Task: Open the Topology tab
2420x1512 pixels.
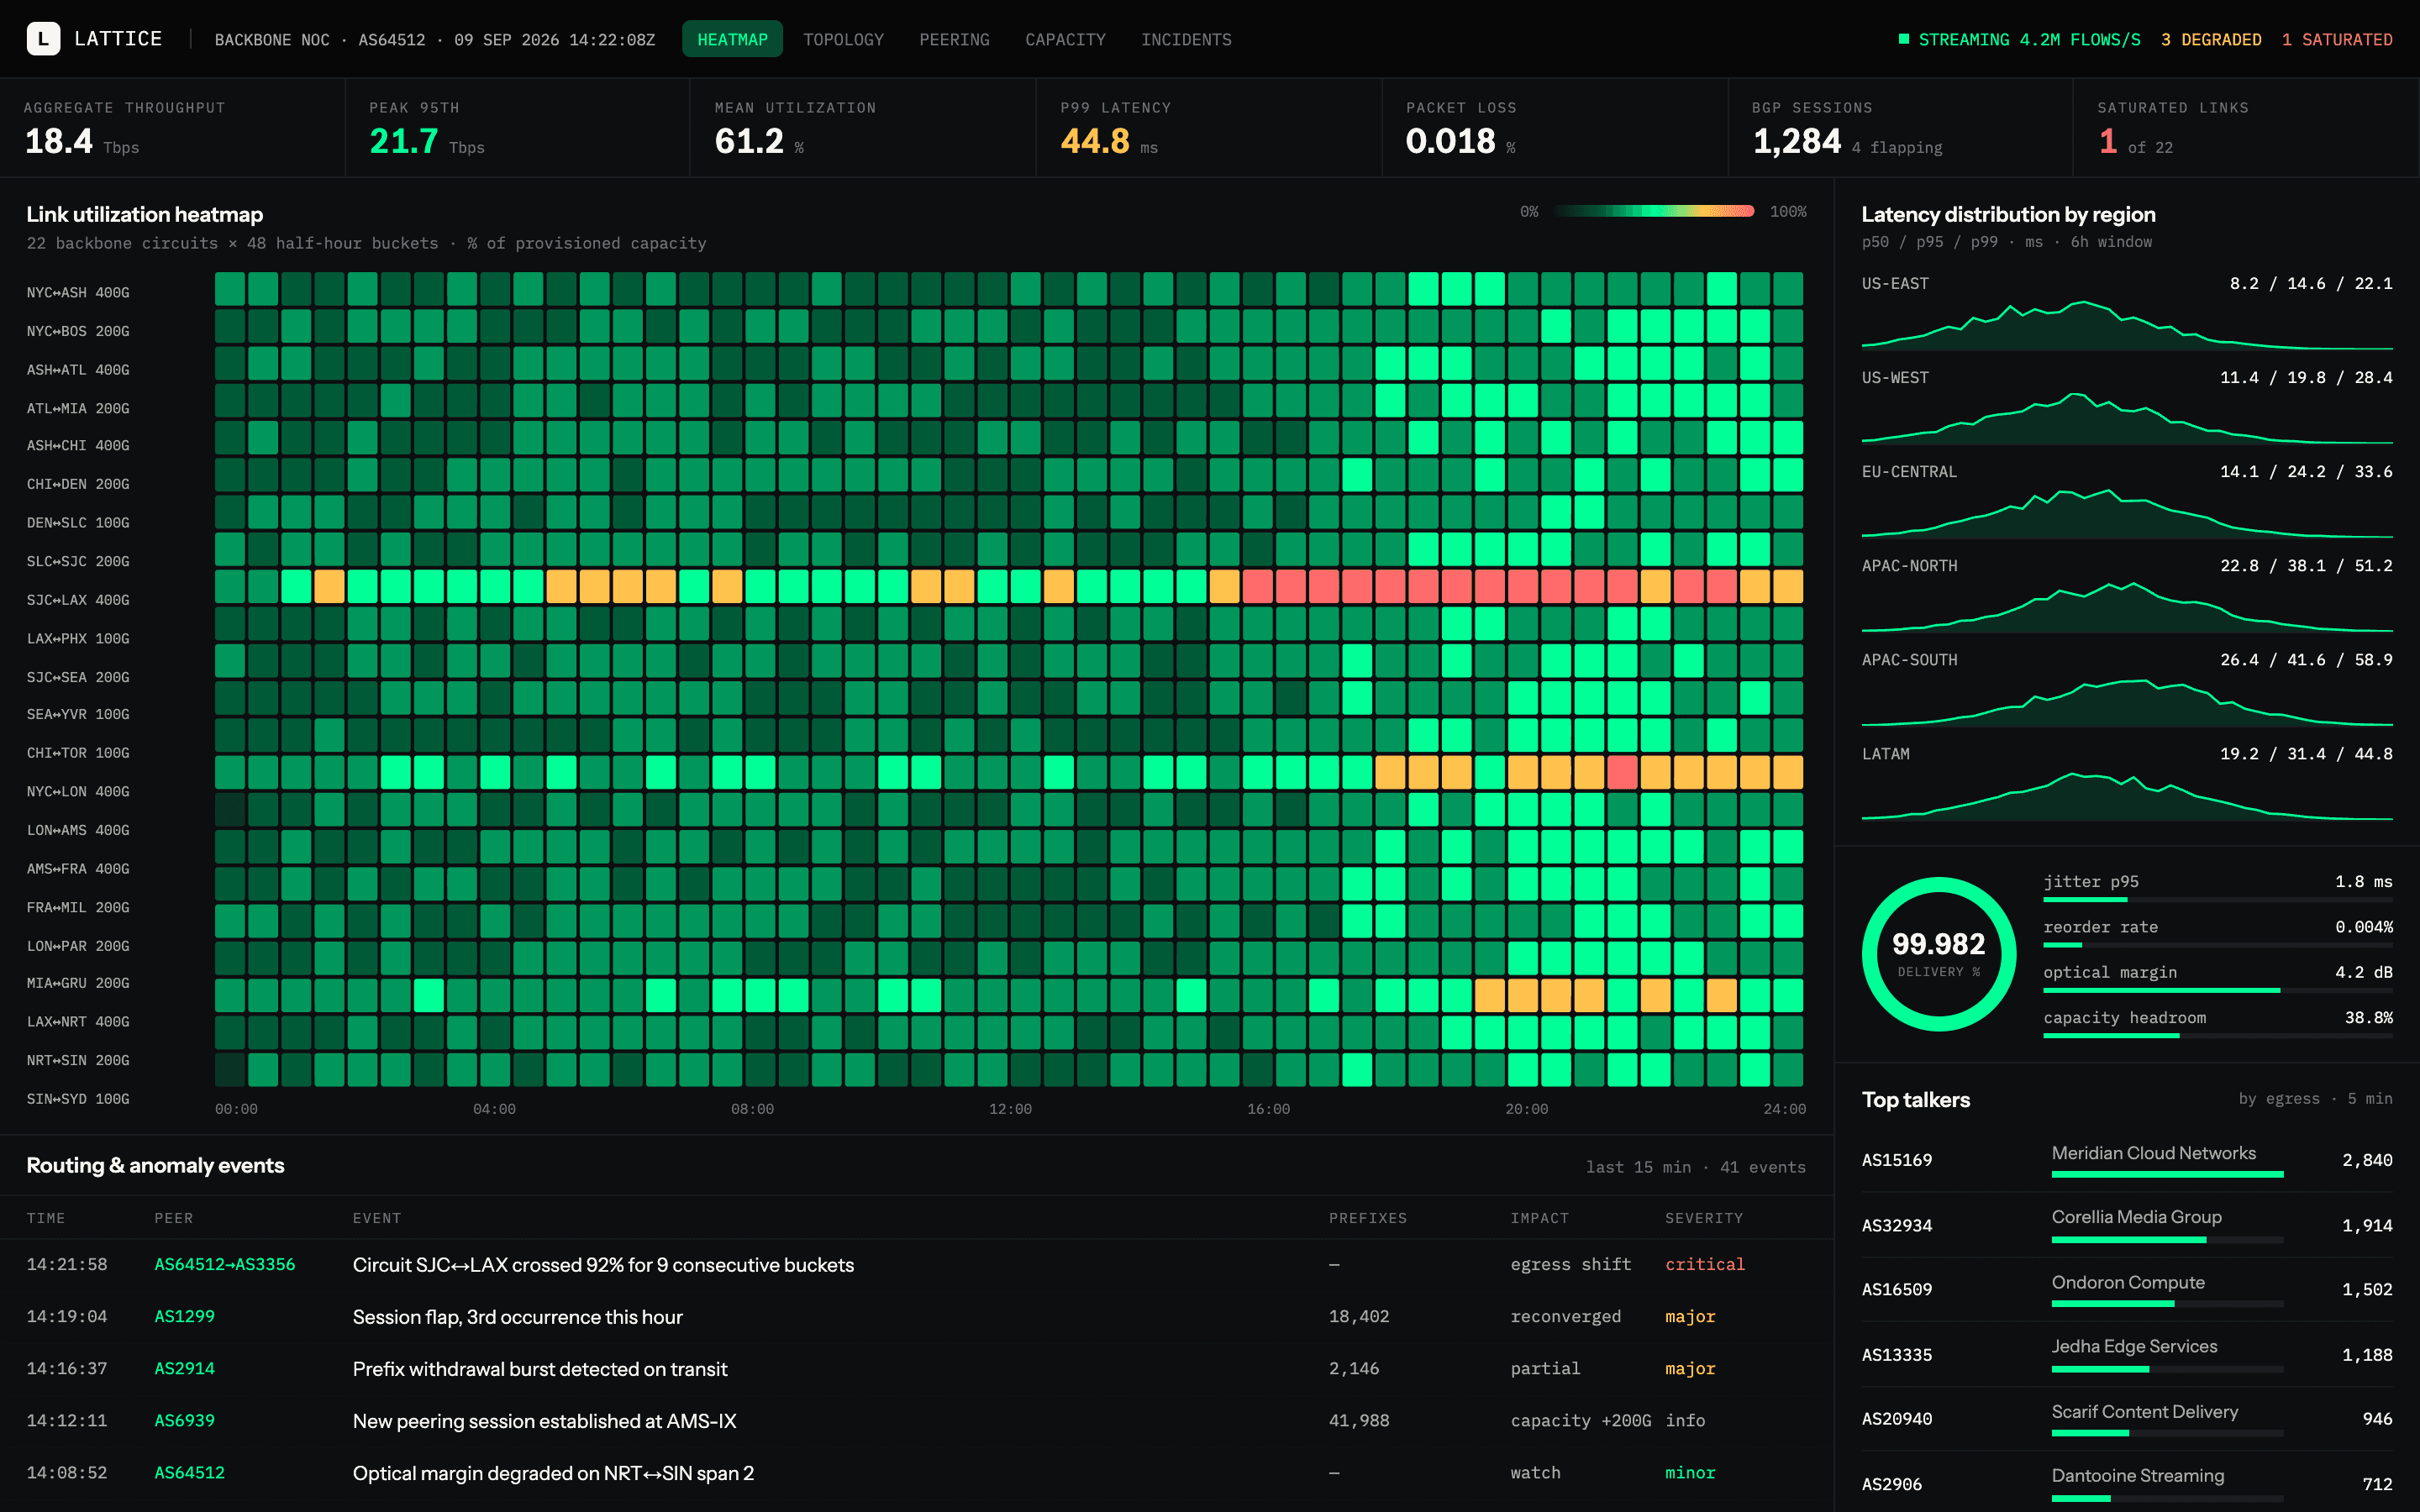Action: pos(843,39)
